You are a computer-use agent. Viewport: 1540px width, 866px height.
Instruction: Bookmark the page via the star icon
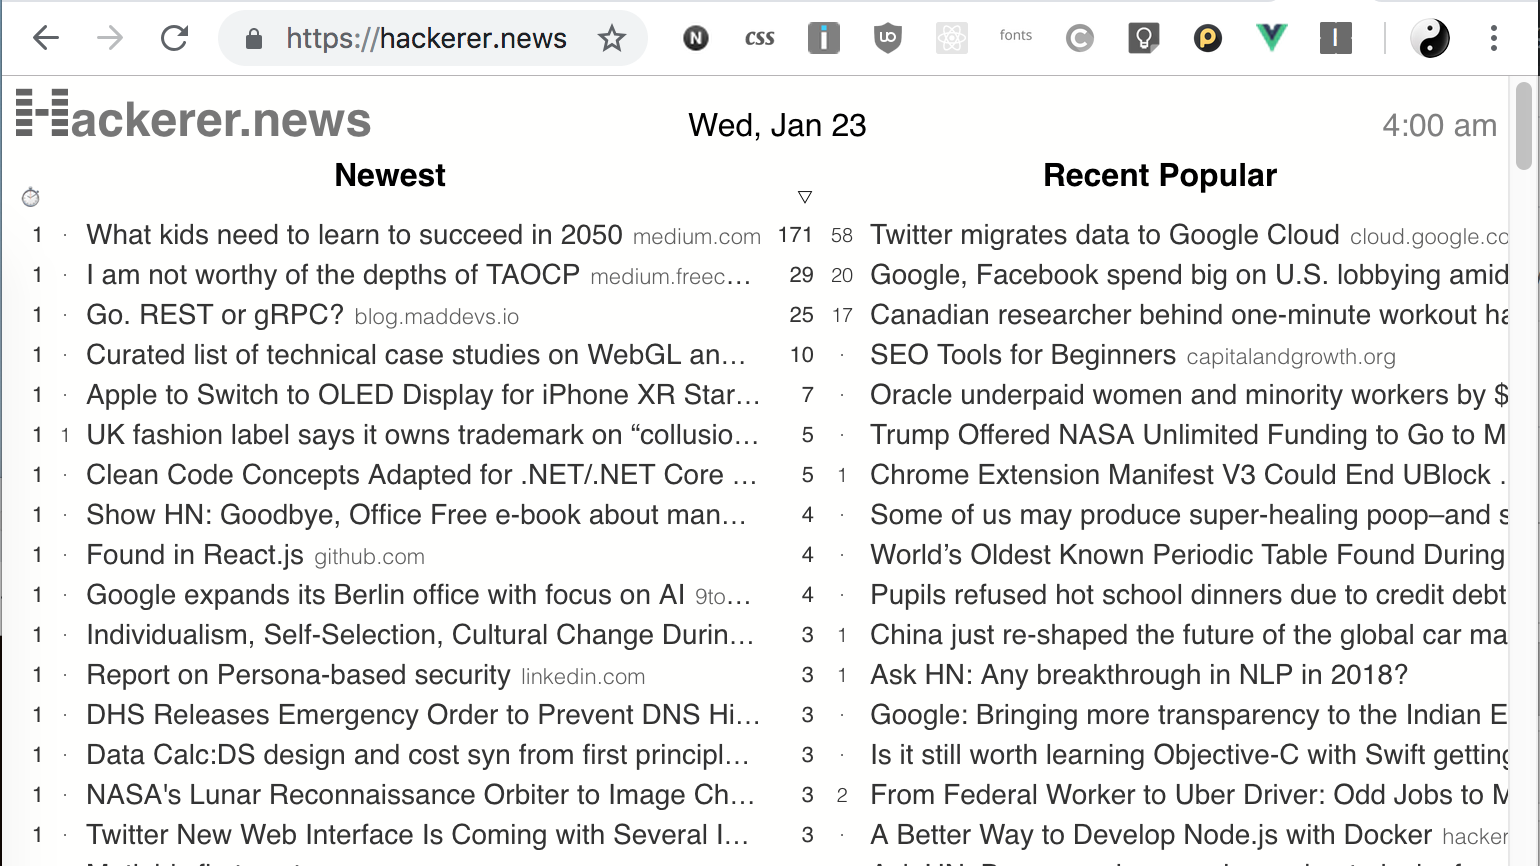611,38
